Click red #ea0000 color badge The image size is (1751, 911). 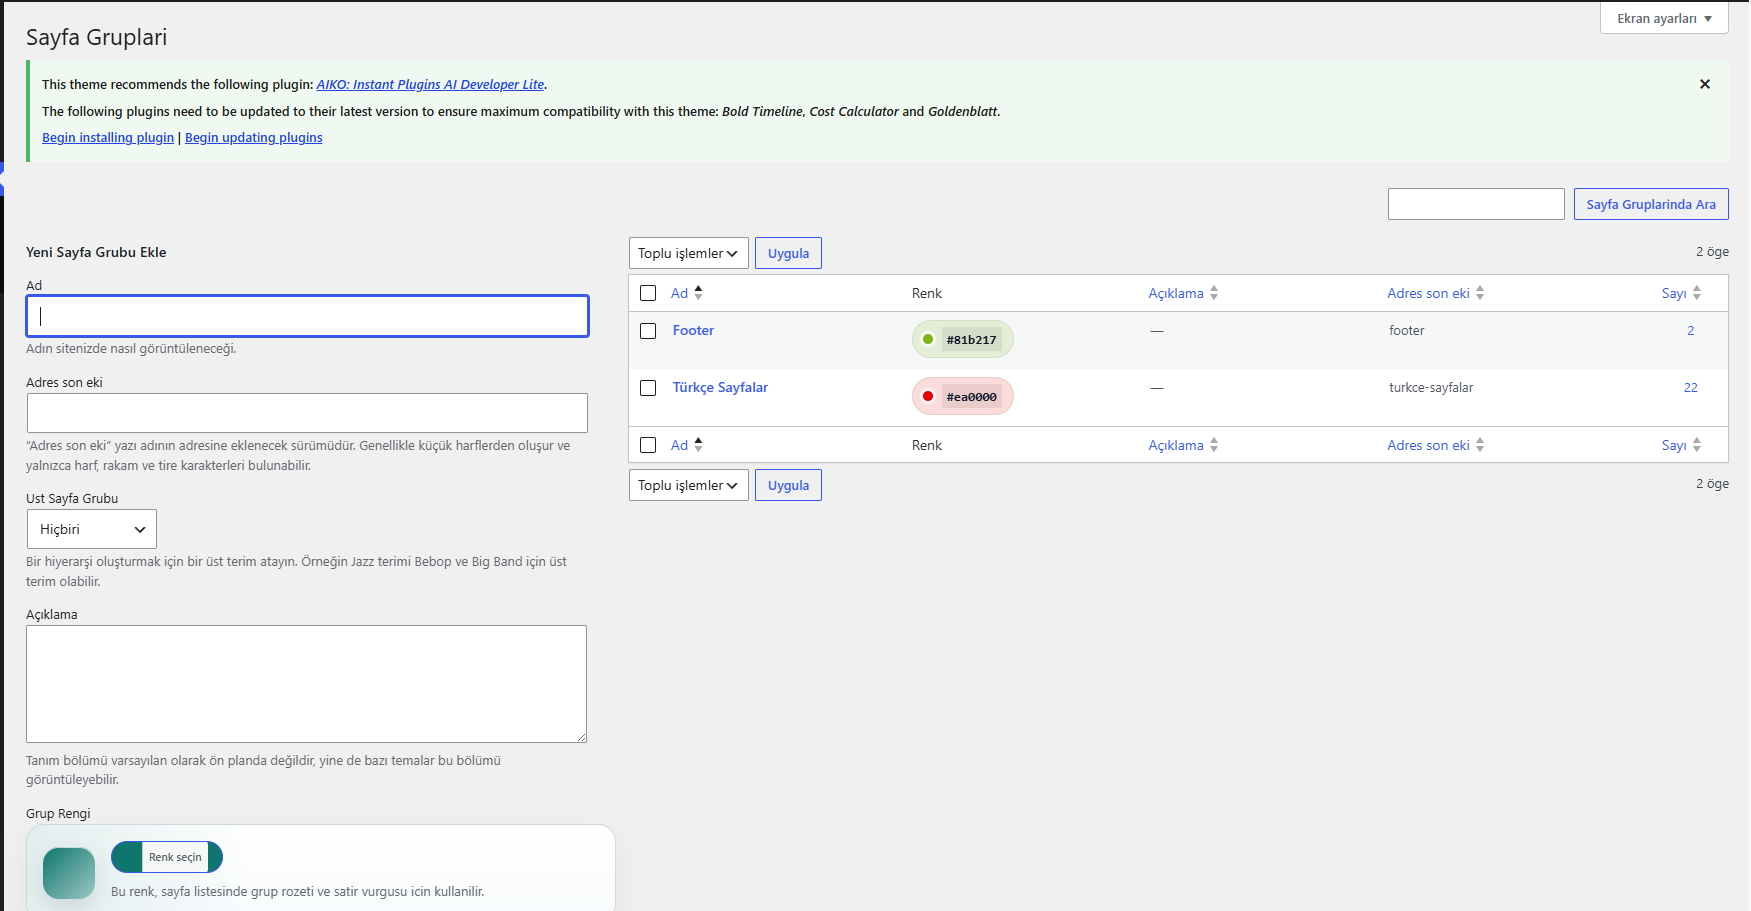pos(963,396)
